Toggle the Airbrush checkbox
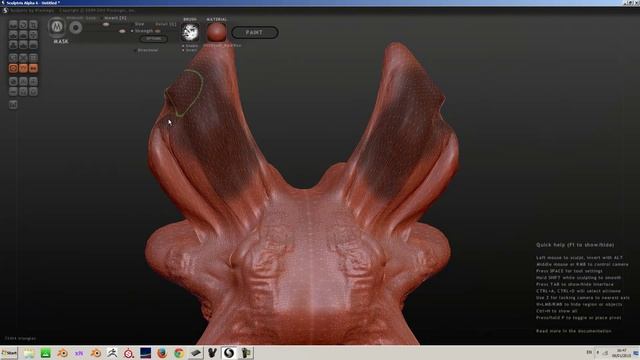This screenshot has height=360, width=640. (74, 18)
